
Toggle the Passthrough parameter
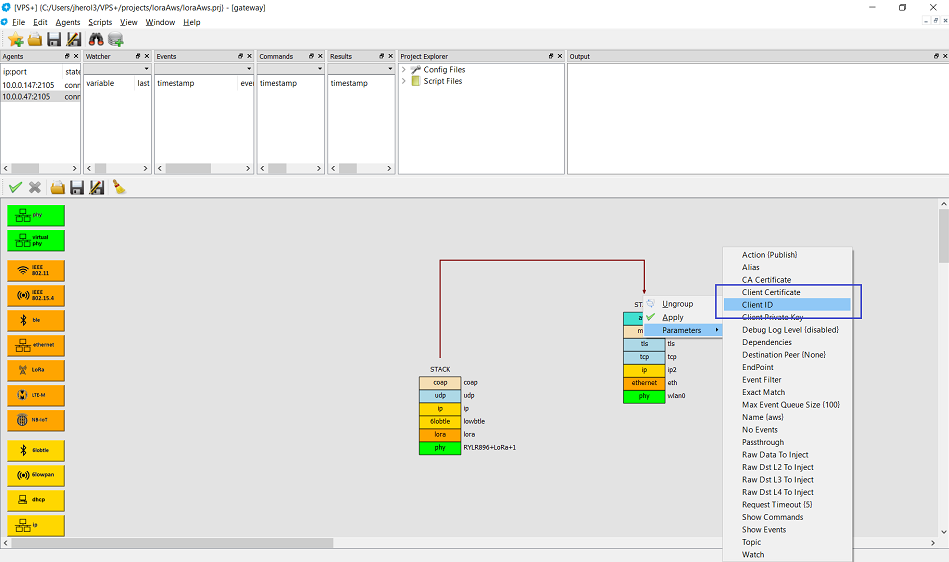(x=762, y=442)
